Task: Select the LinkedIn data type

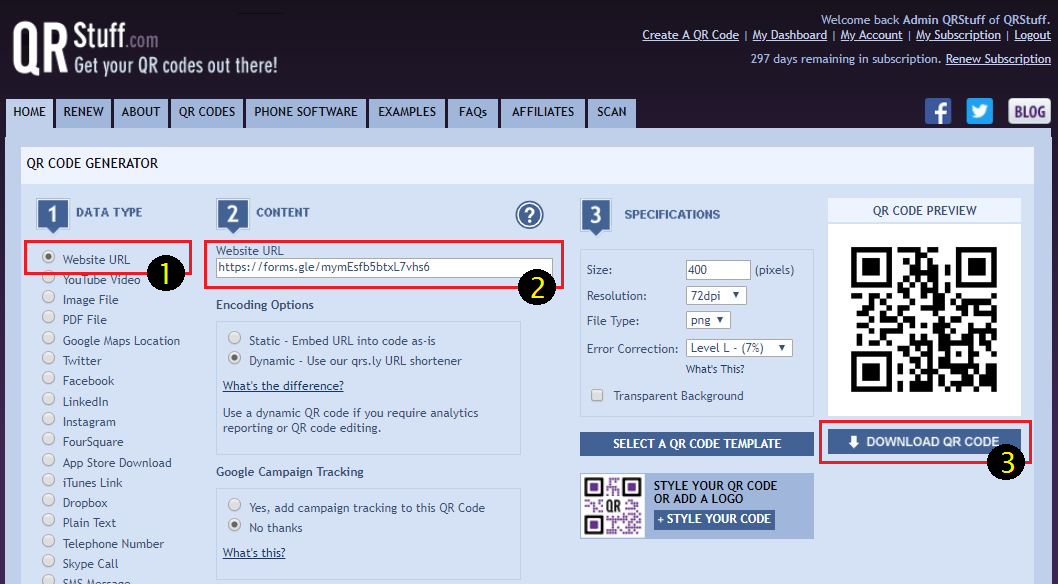Action: (x=48, y=399)
